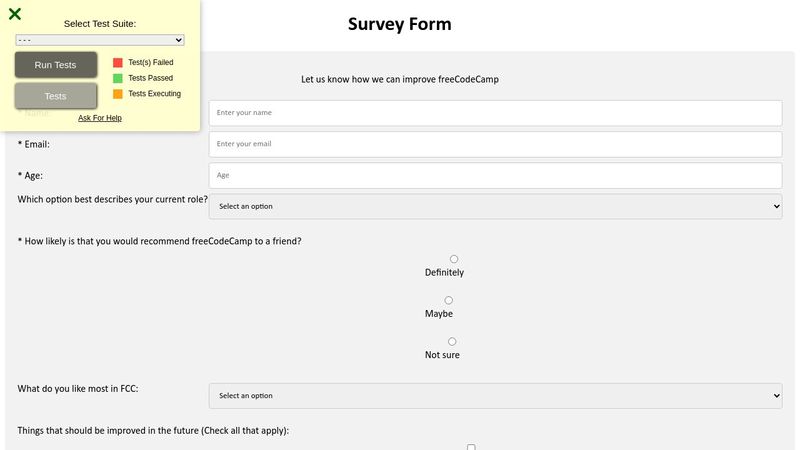This screenshot has width=800, height=450.
Task: Click the green Tests Passed swatch
Action: (117, 78)
